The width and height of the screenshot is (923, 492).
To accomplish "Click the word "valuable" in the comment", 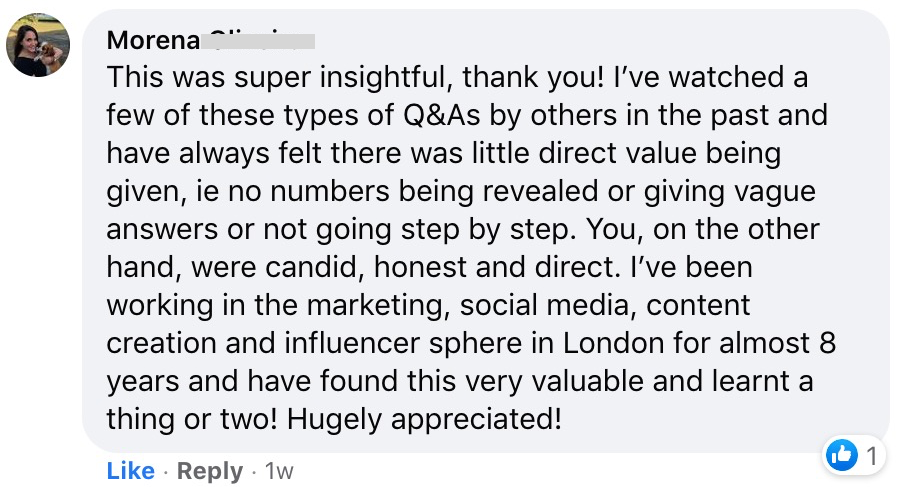I will click(587, 381).
